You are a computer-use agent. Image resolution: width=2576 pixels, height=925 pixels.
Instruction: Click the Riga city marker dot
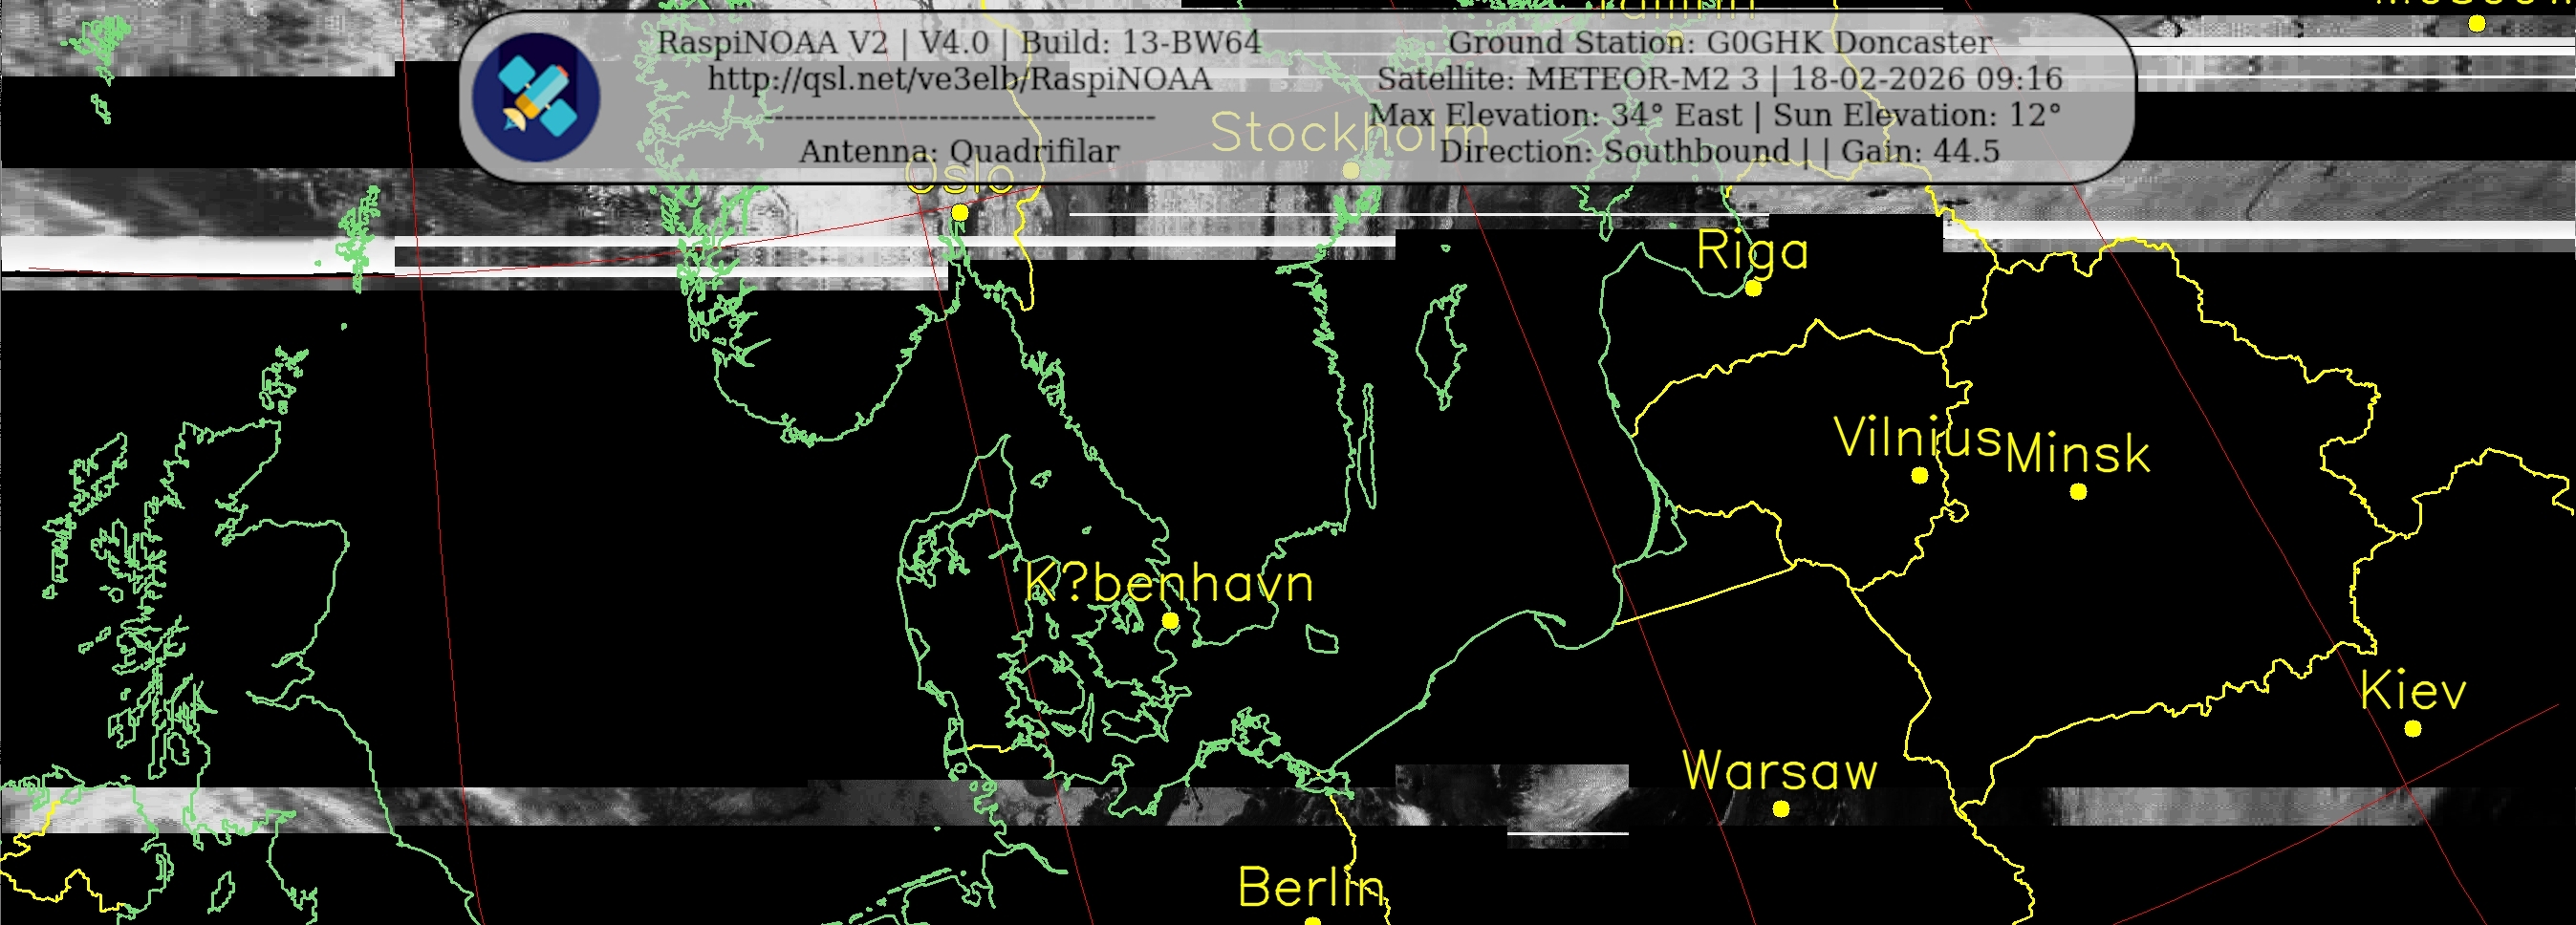(1753, 289)
